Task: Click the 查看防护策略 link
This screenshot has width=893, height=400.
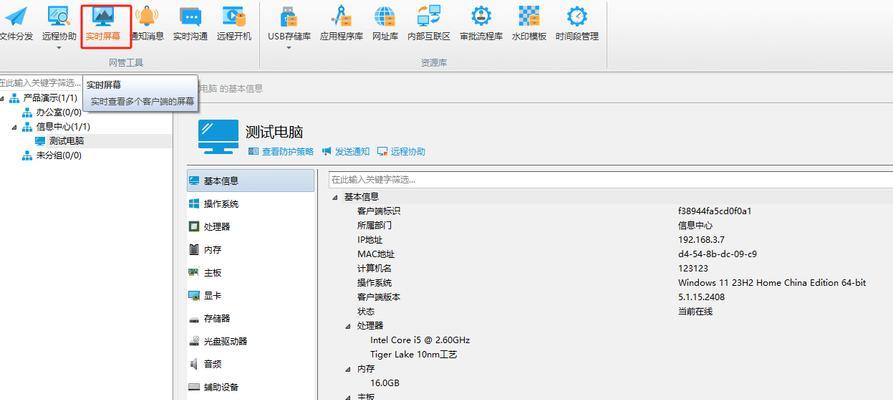Action: point(287,152)
